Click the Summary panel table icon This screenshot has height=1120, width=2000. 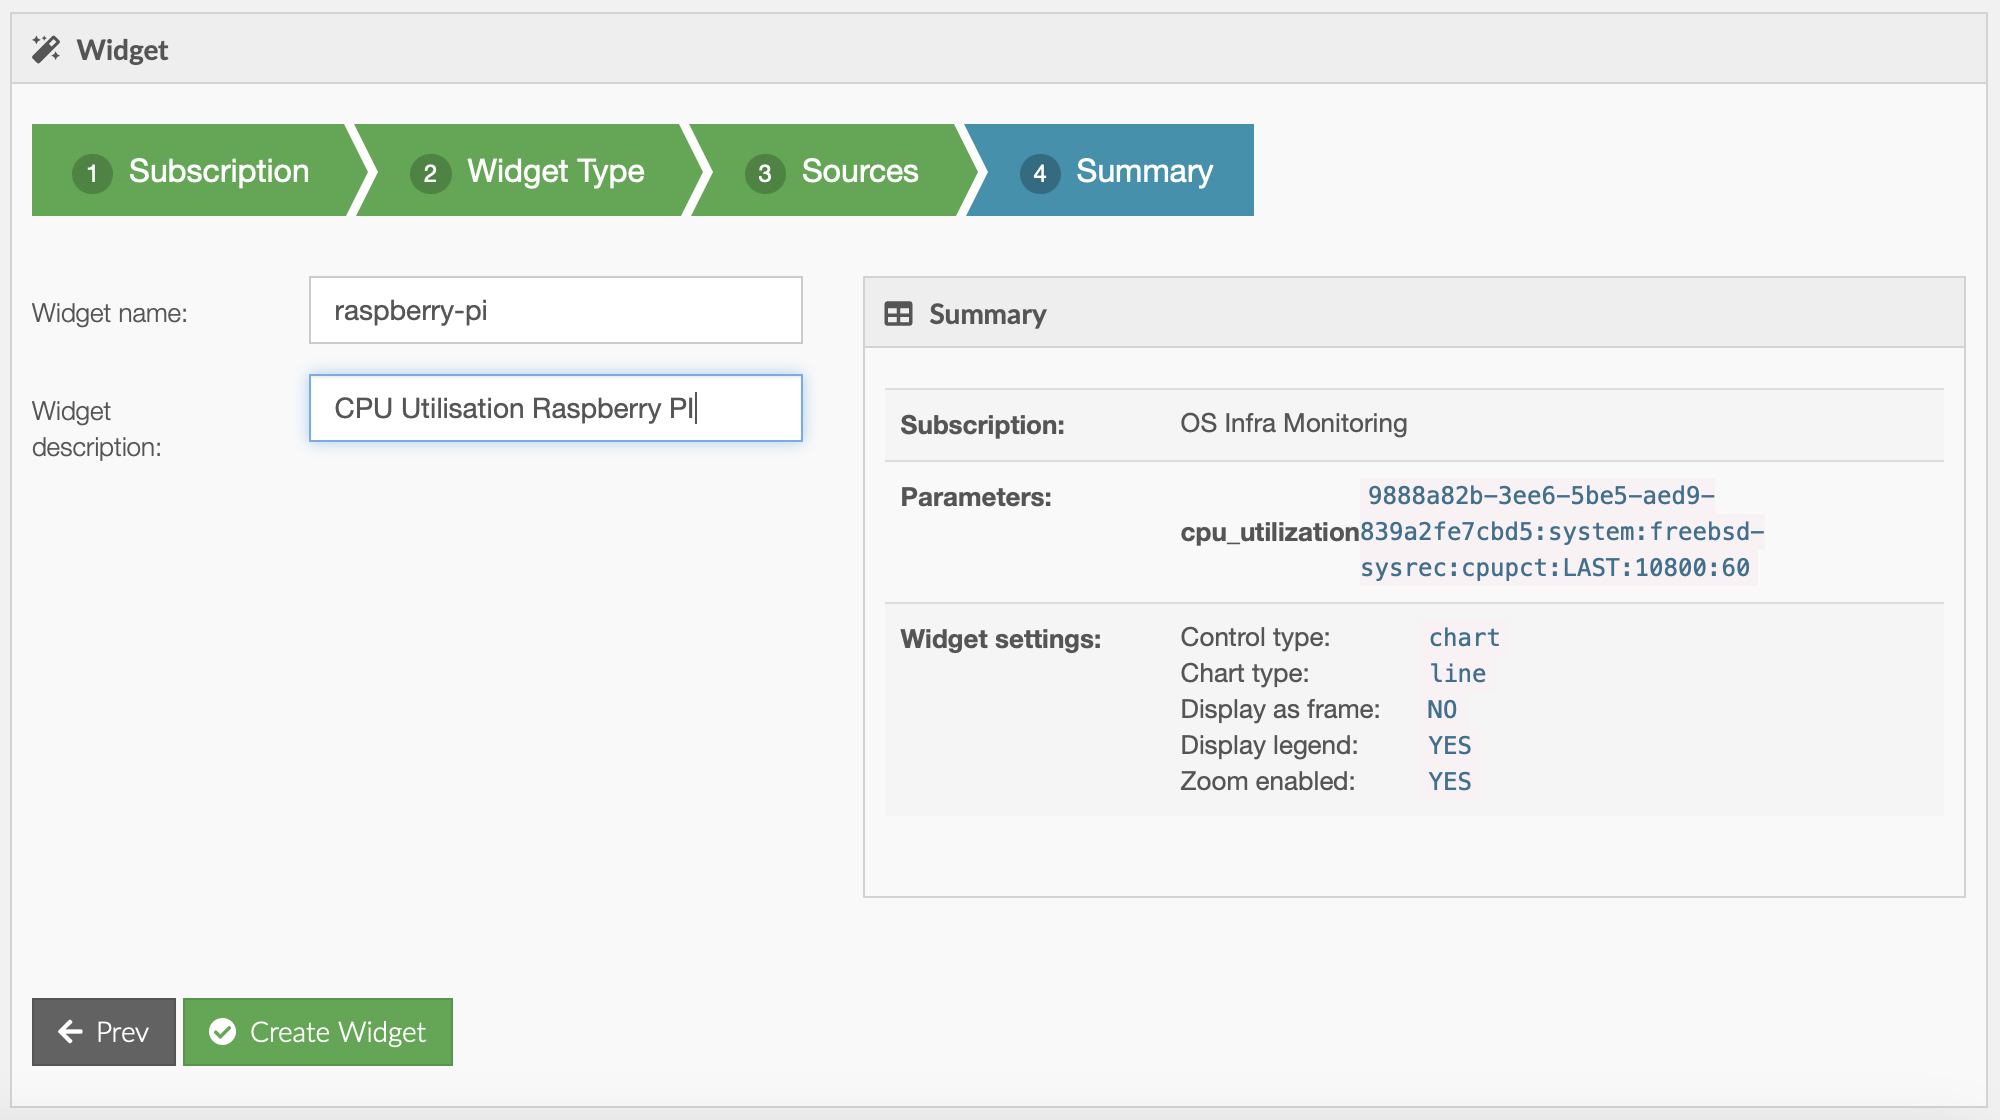click(x=898, y=314)
